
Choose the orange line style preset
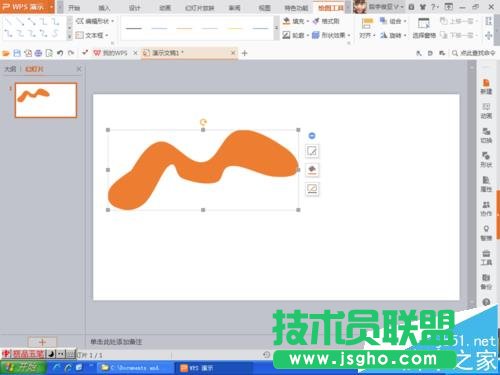pyautogui.click(x=184, y=29)
